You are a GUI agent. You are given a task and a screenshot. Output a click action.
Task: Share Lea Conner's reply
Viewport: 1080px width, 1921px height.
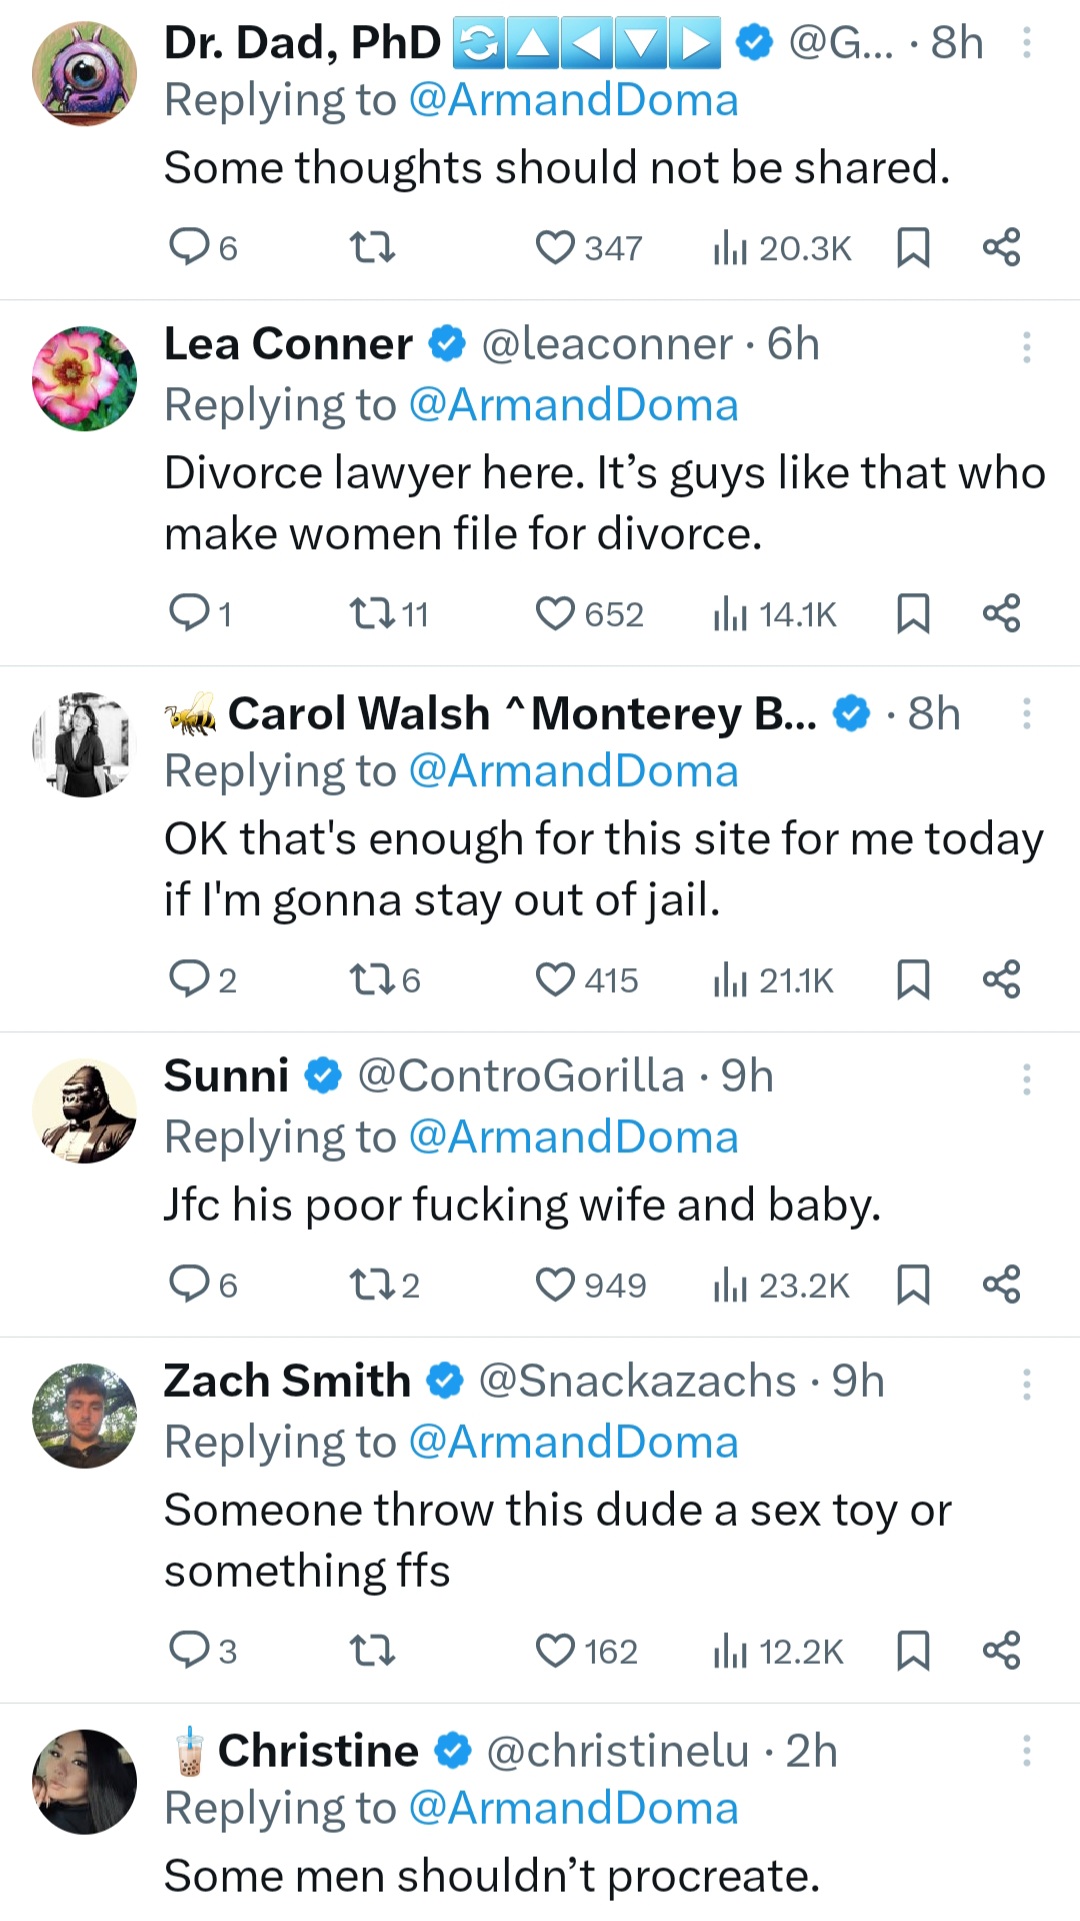click(1001, 613)
